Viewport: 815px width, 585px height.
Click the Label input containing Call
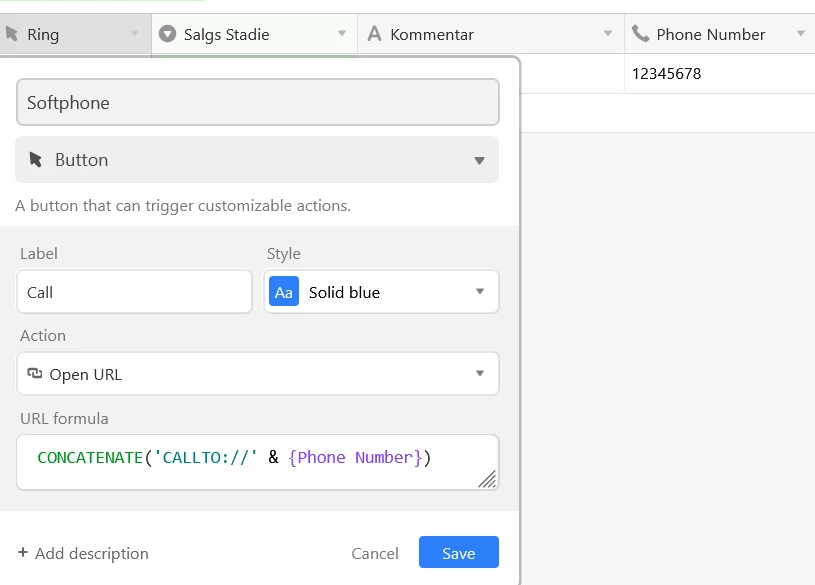click(135, 292)
